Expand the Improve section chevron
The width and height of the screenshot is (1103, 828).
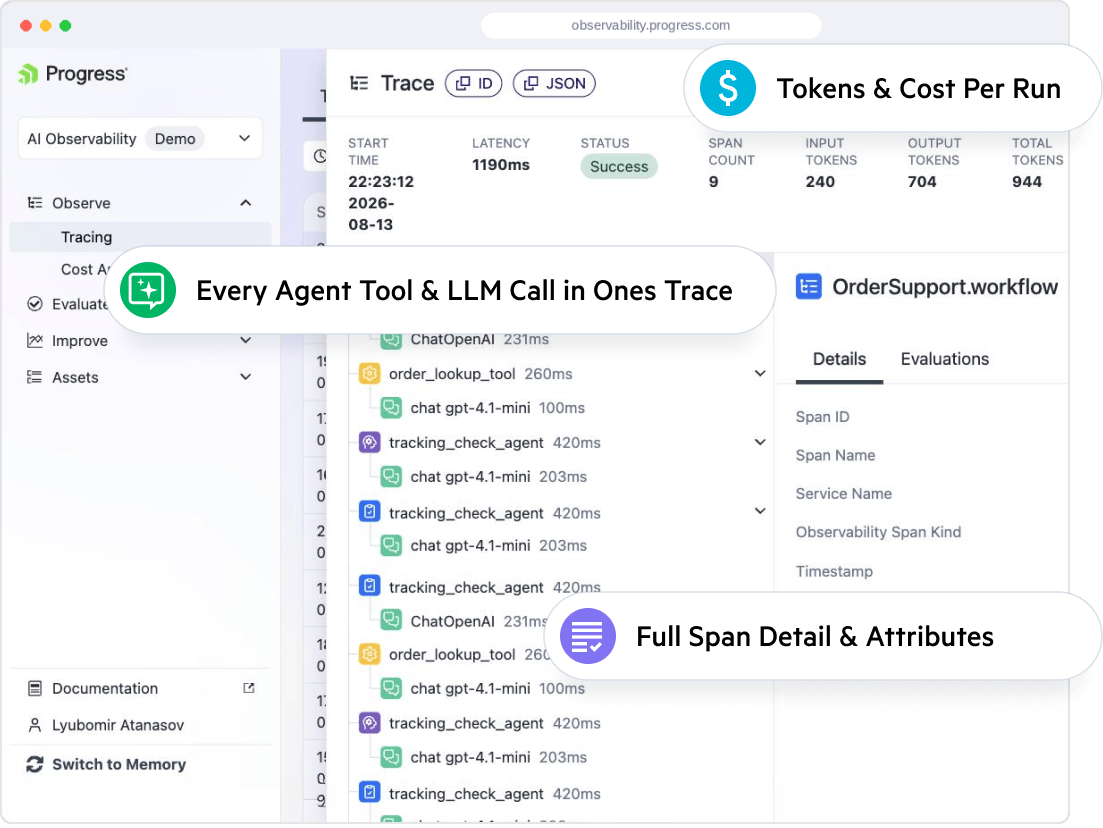[x=246, y=340]
